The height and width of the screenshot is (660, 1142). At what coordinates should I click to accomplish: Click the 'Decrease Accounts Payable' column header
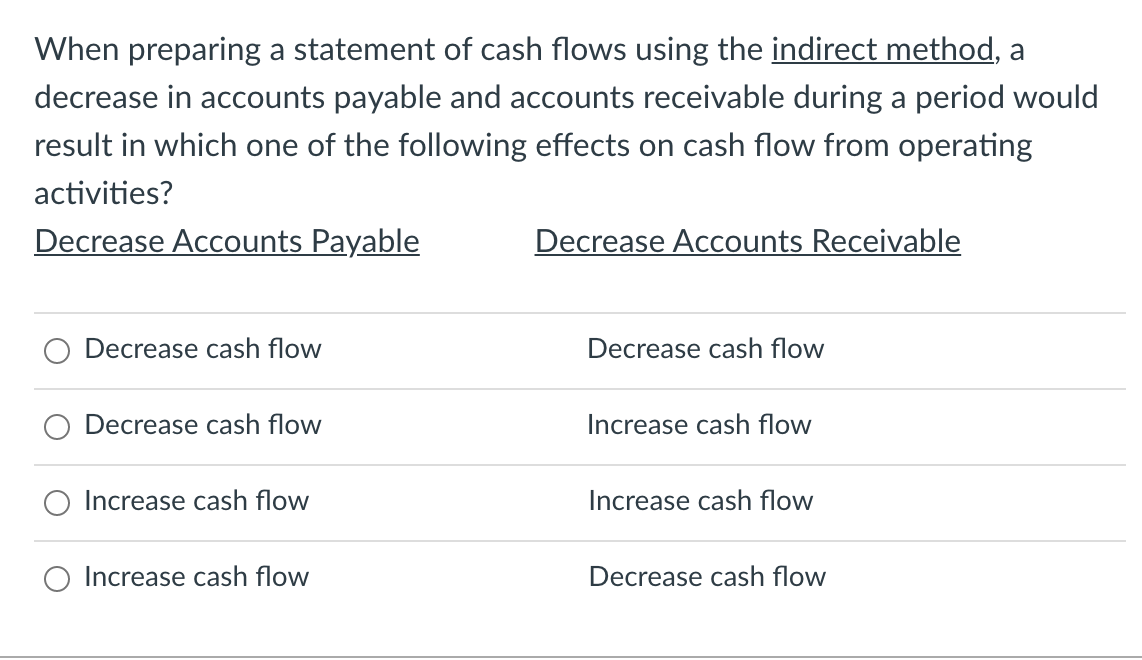pyautogui.click(x=227, y=241)
